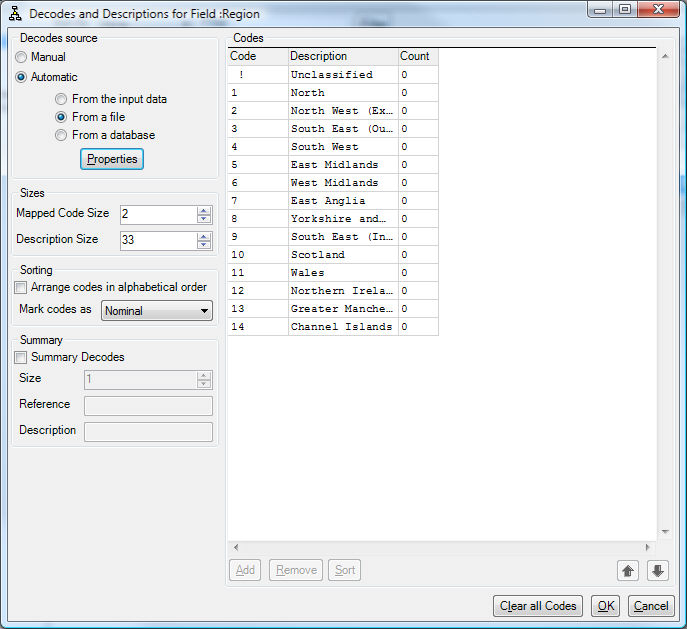Click the horizontal scroll right arrow
The width and height of the screenshot is (687, 629).
point(648,547)
